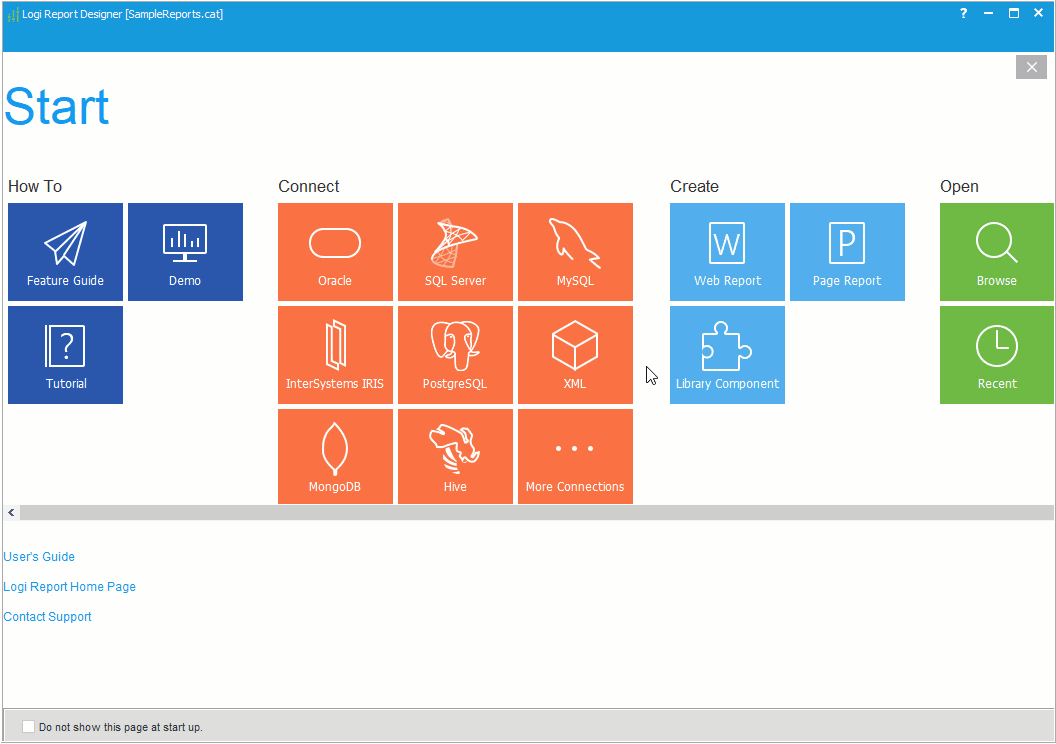Connect to Hive

tap(455, 456)
